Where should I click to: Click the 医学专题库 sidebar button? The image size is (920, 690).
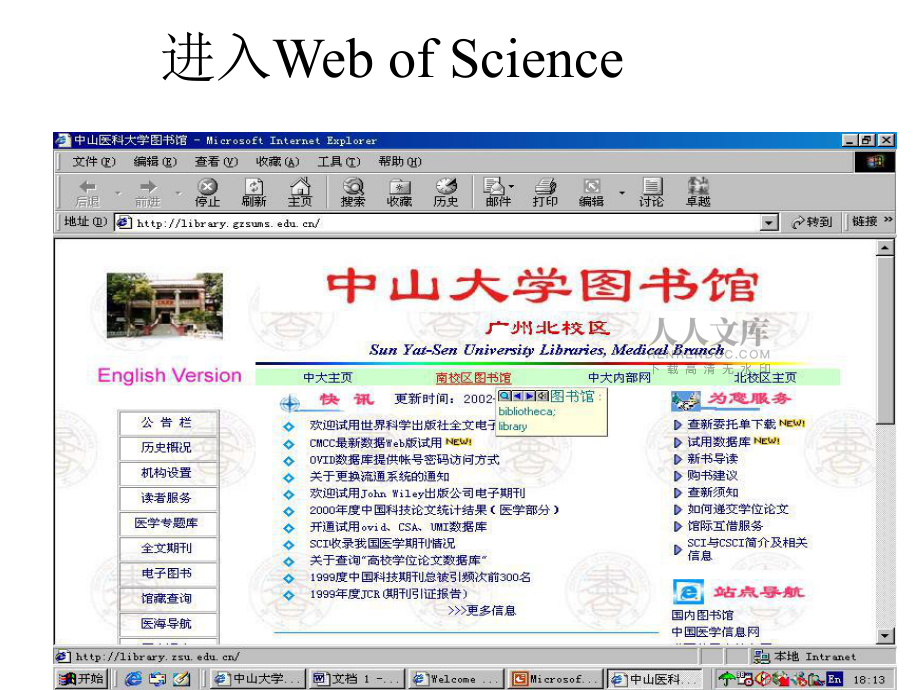click(167, 523)
